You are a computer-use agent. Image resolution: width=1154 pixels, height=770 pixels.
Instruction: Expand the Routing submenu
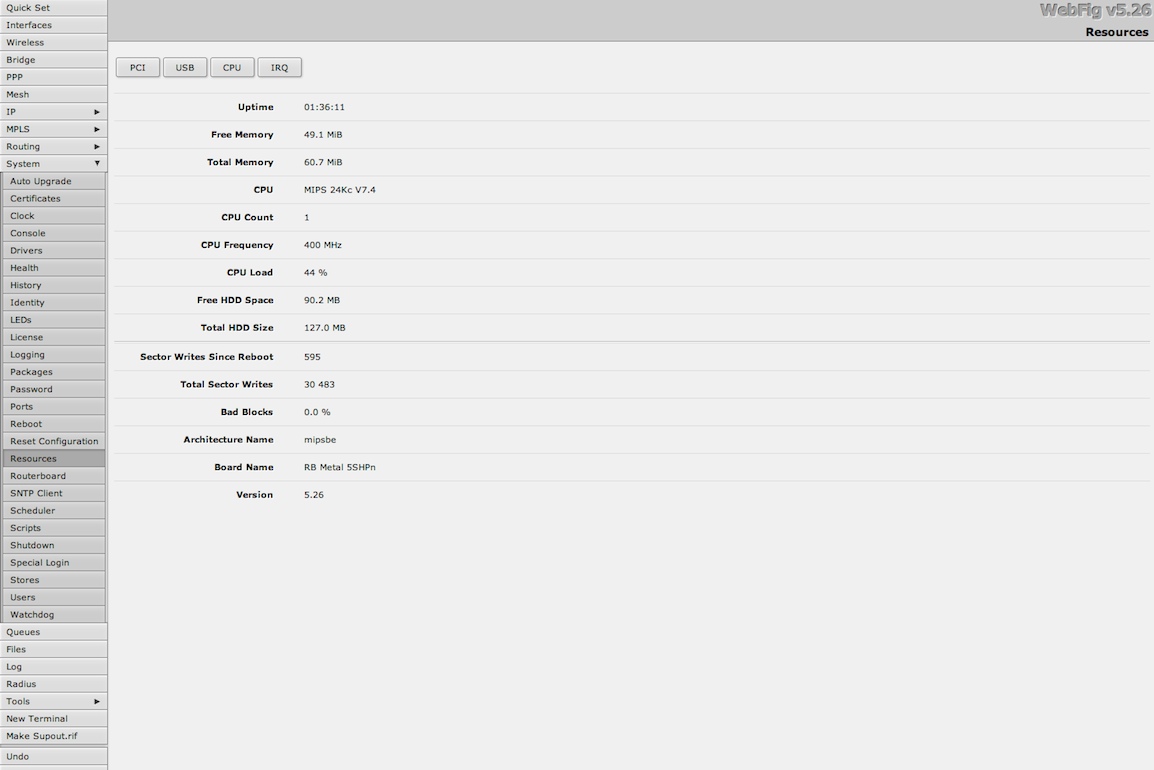pyautogui.click(x=53, y=147)
